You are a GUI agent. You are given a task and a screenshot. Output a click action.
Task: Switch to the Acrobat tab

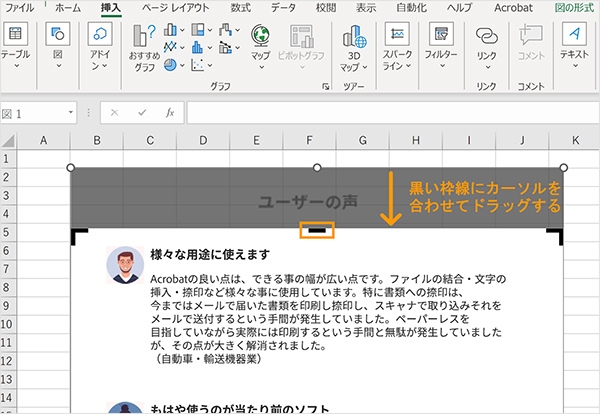(513, 8)
